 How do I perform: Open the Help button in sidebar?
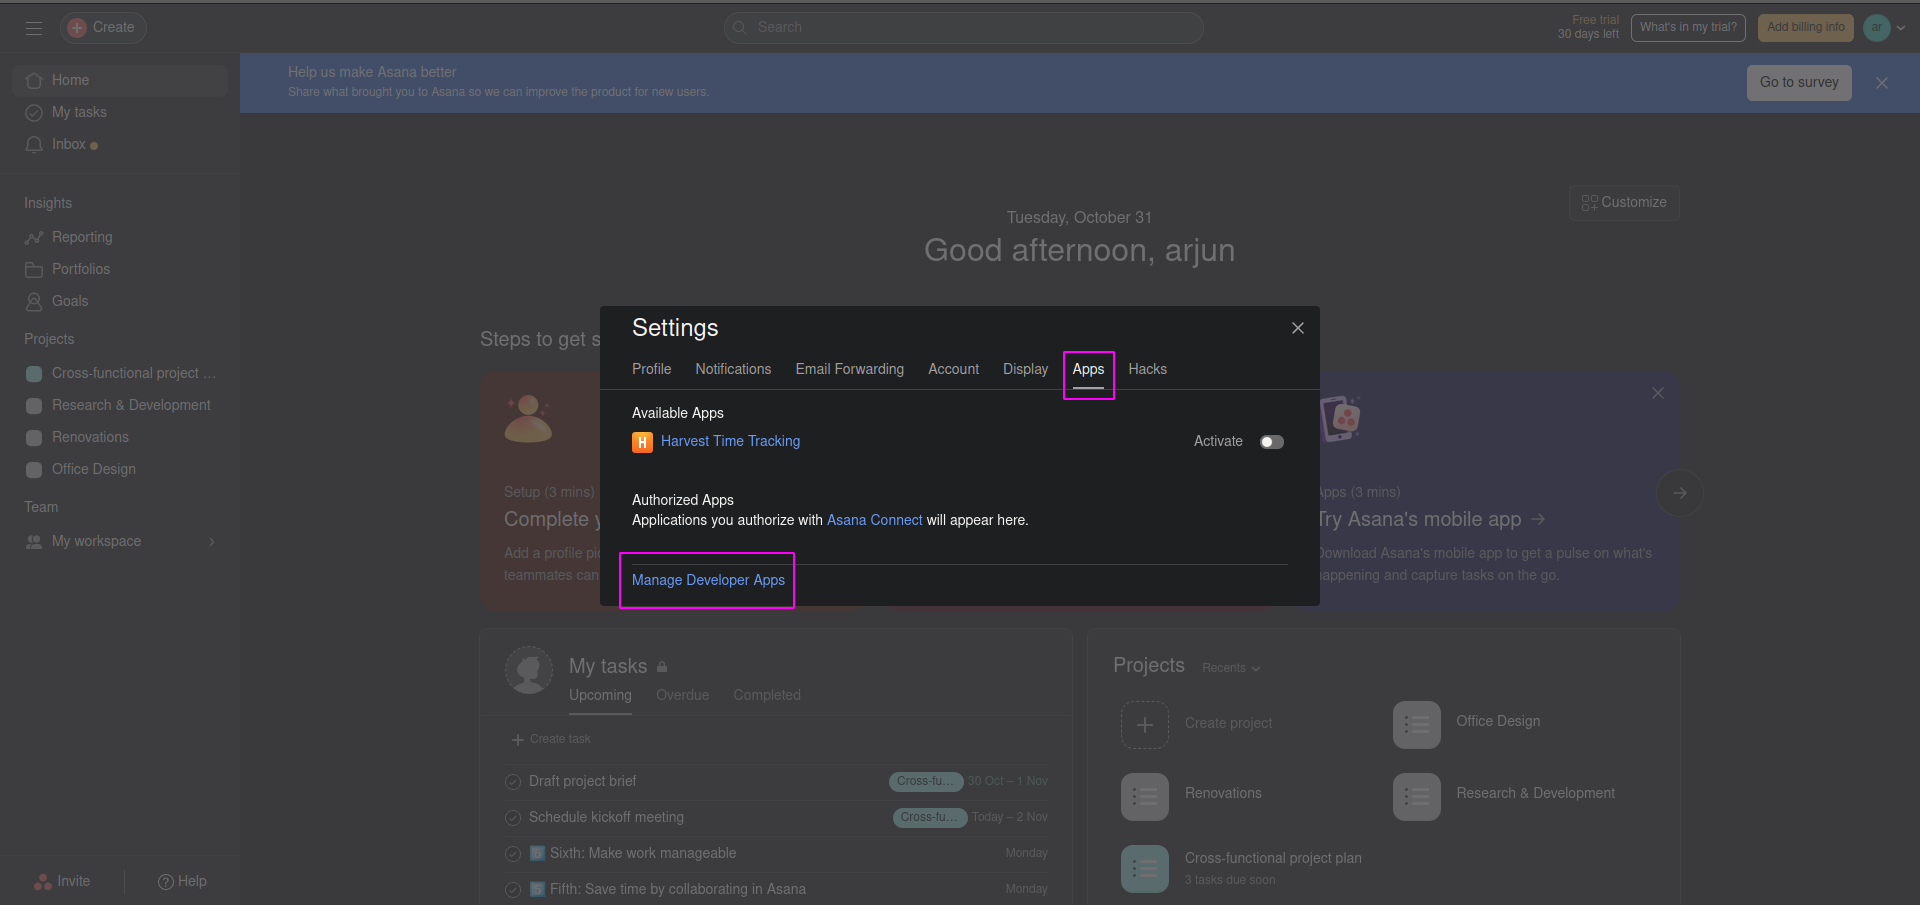click(x=182, y=881)
